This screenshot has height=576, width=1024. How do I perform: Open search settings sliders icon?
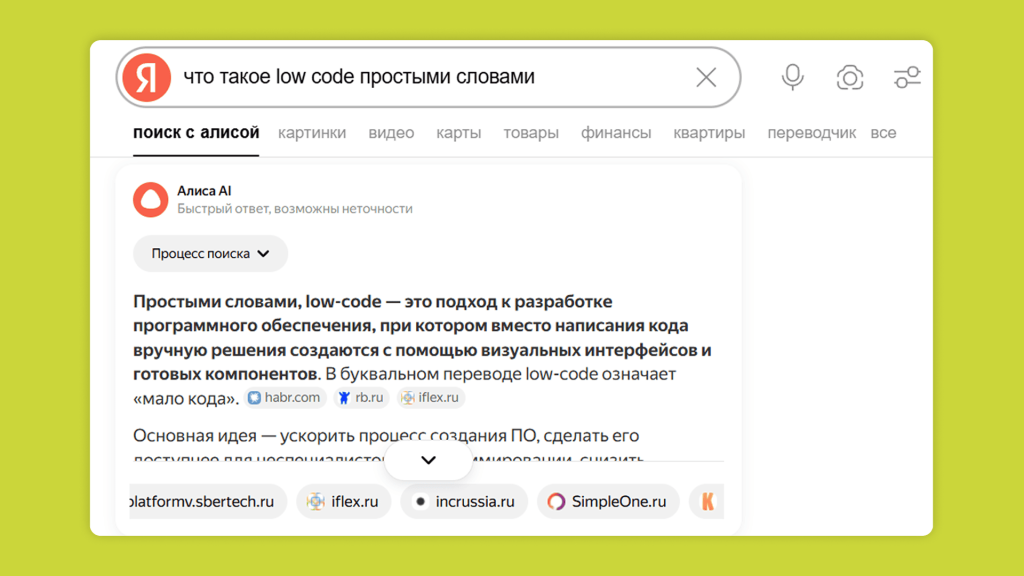click(x=907, y=77)
